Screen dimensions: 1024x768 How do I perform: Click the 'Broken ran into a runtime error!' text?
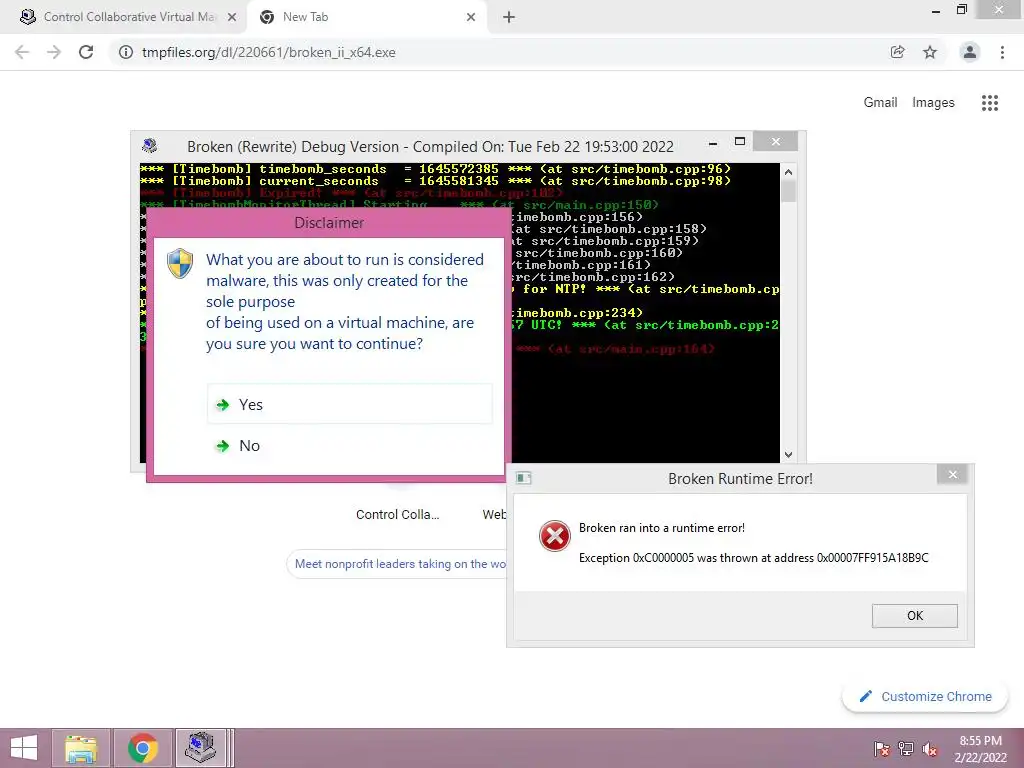click(x=662, y=528)
